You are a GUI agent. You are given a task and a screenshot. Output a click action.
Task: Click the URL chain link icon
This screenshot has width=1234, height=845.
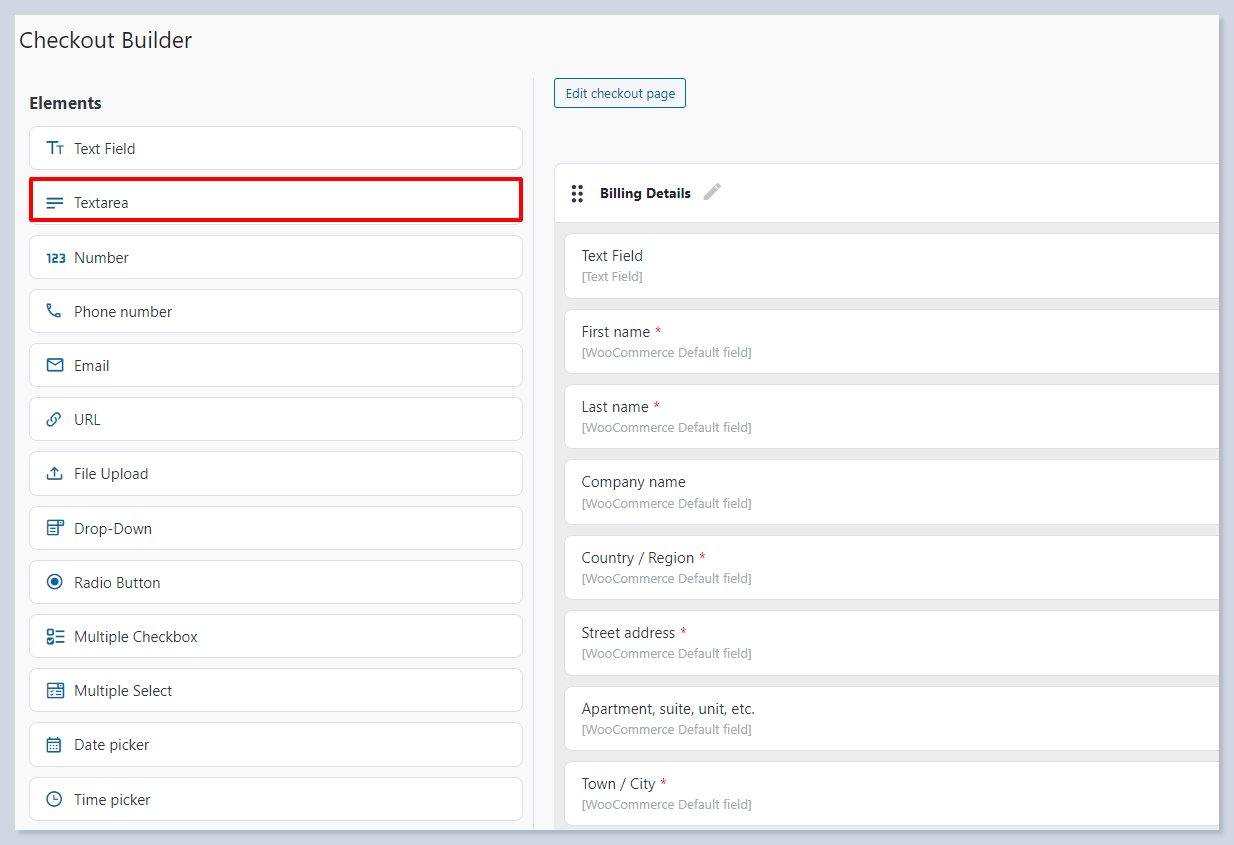click(55, 420)
